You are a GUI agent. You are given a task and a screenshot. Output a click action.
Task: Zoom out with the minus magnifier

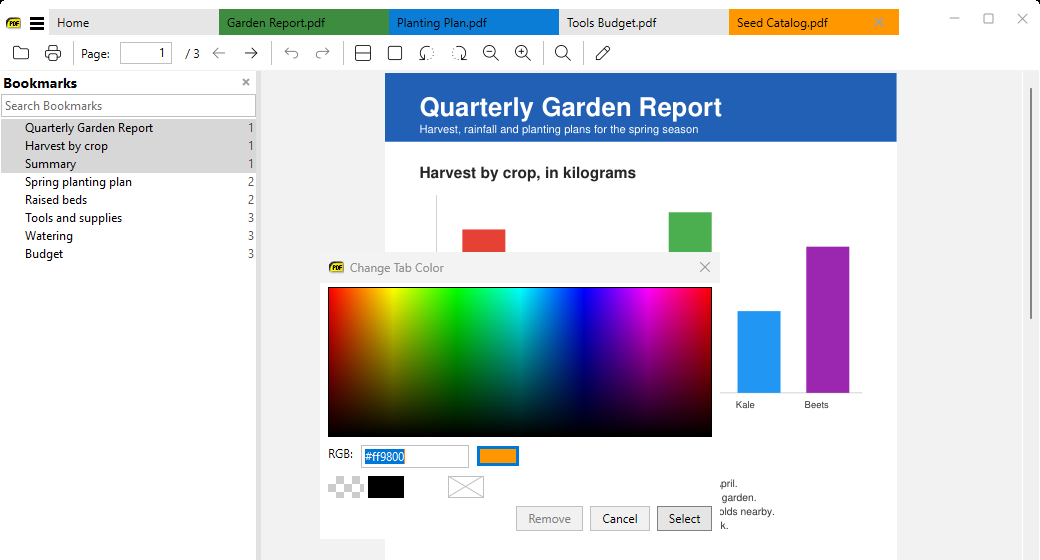point(491,53)
